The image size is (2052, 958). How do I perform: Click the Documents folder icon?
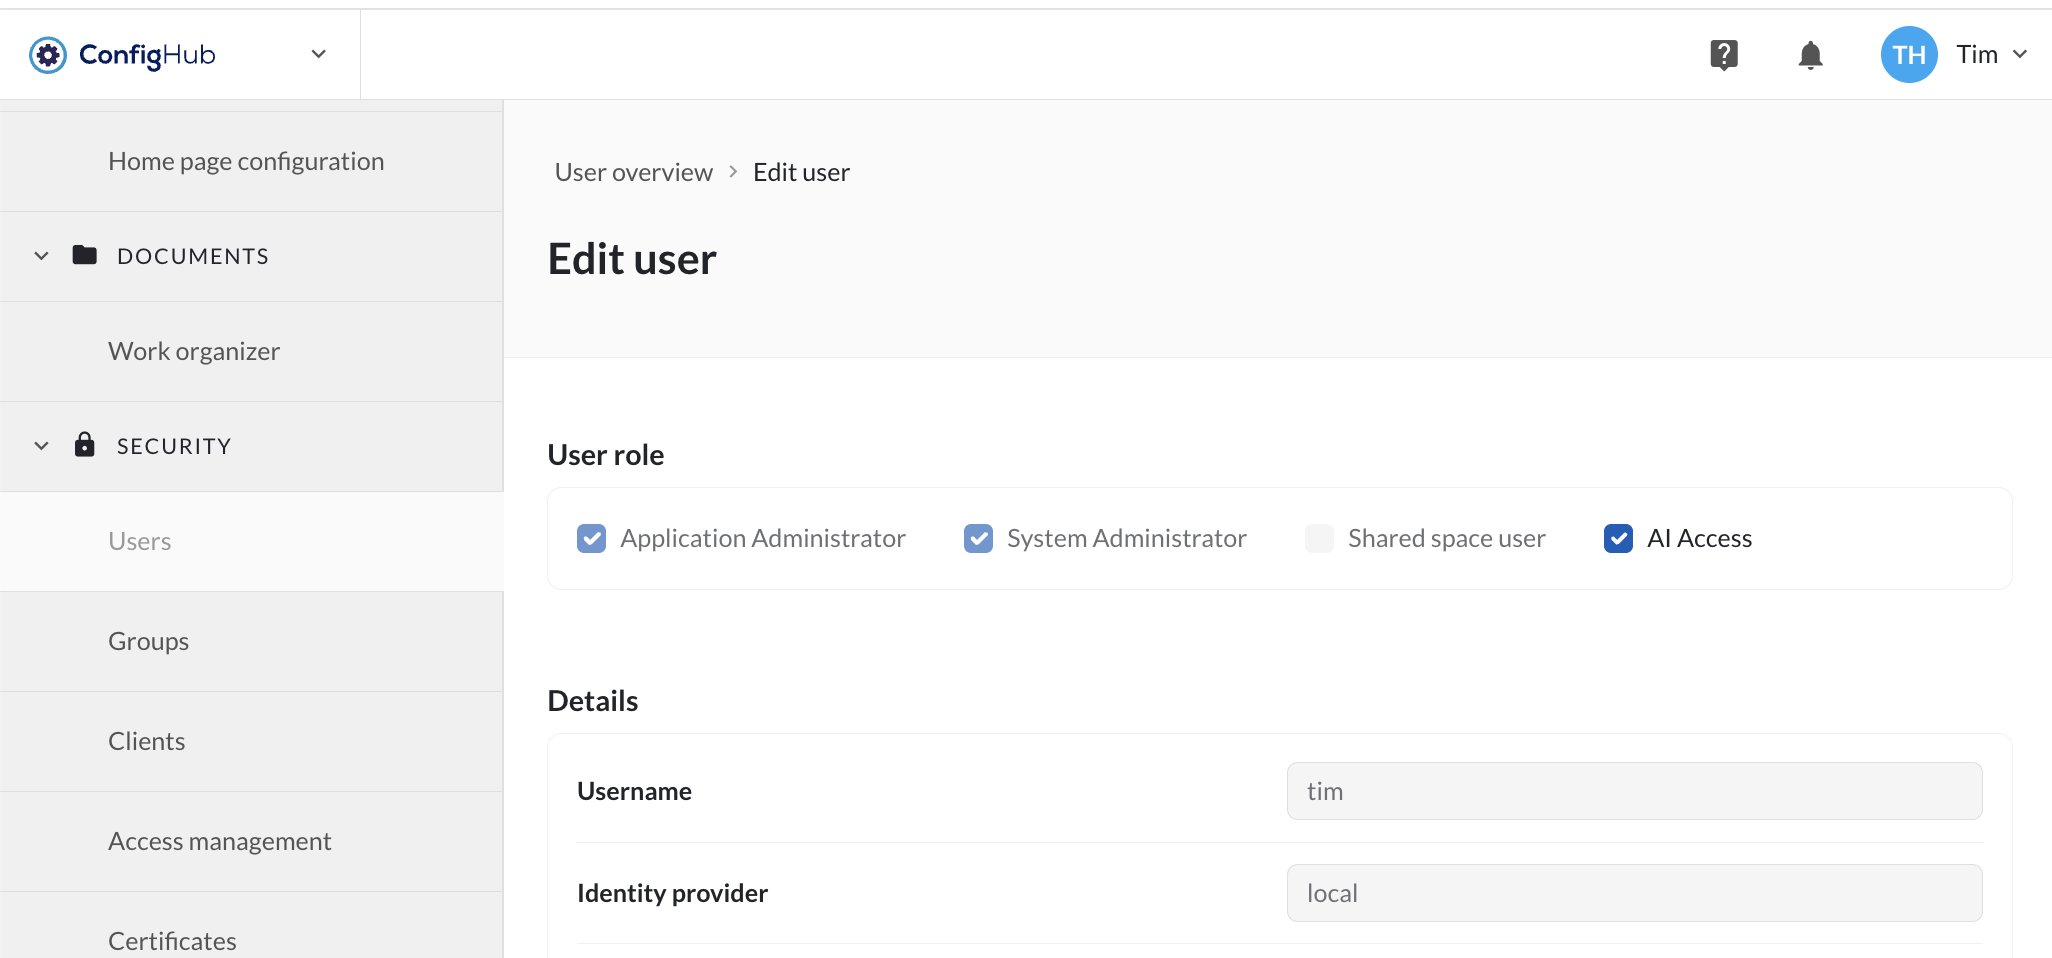85,255
